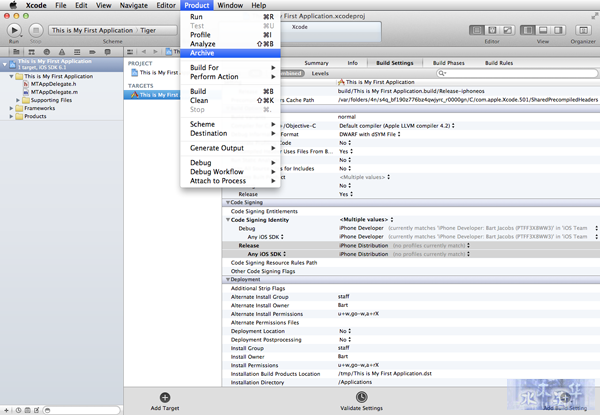This screenshot has height=415, width=600.
Task: Click the recent files clock filter icon
Action: point(18,410)
